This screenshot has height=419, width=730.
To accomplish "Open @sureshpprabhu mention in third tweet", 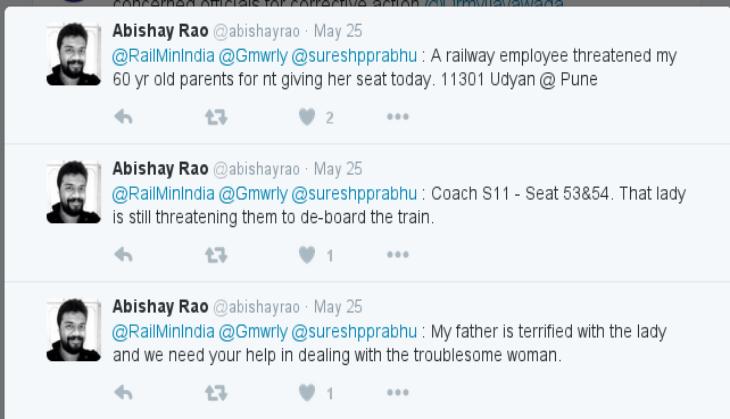I will [x=354, y=332].
